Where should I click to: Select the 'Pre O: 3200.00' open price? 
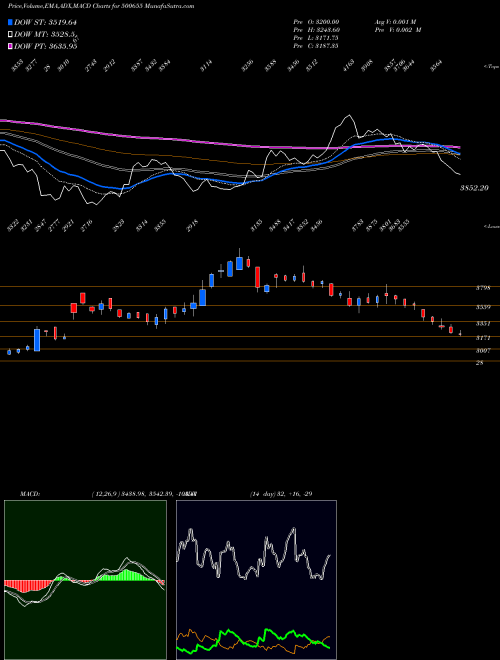point(316,22)
